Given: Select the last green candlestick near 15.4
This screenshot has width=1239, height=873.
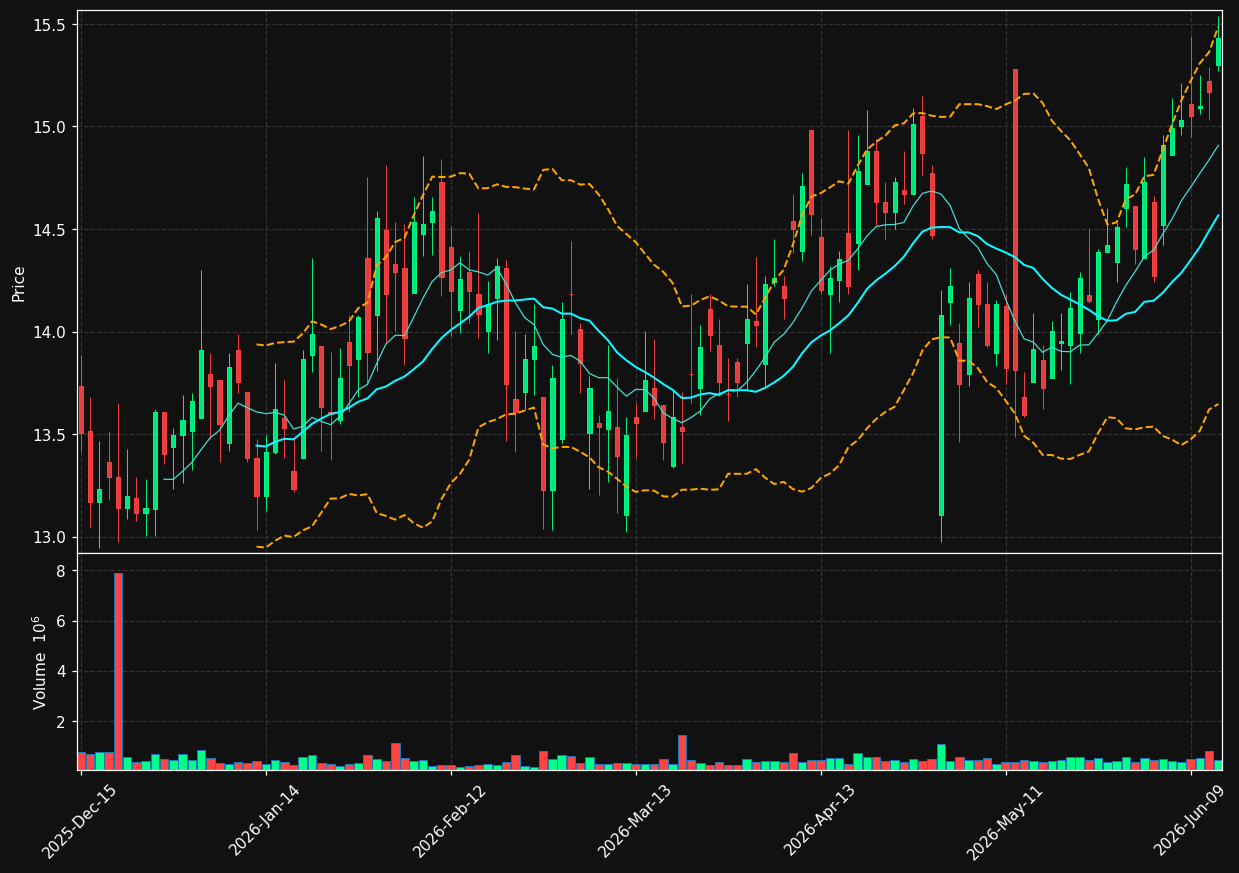Looking at the screenshot, I should click(1218, 52).
